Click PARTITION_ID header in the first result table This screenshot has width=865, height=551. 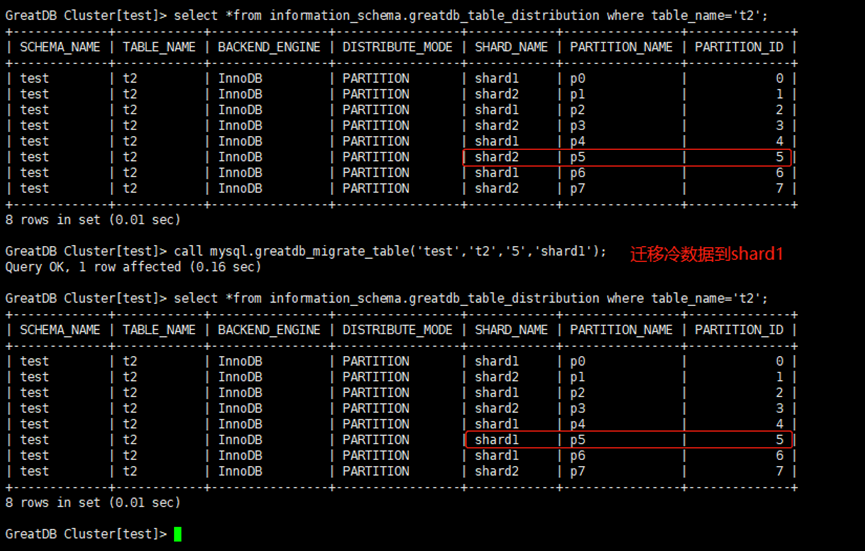[739, 47]
